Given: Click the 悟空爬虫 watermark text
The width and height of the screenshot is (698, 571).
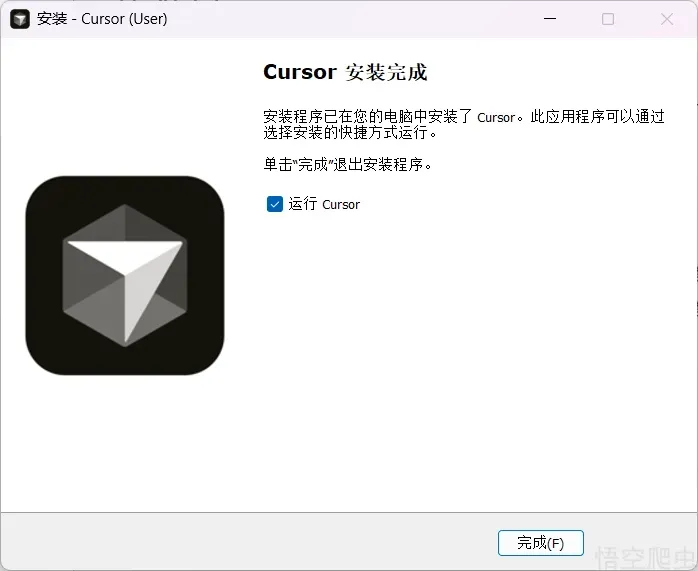Looking at the screenshot, I should click(645, 558).
